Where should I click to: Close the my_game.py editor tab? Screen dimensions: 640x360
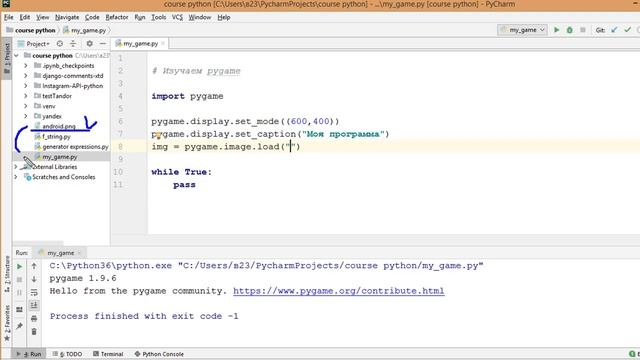pyautogui.click(x=163, y=43)
